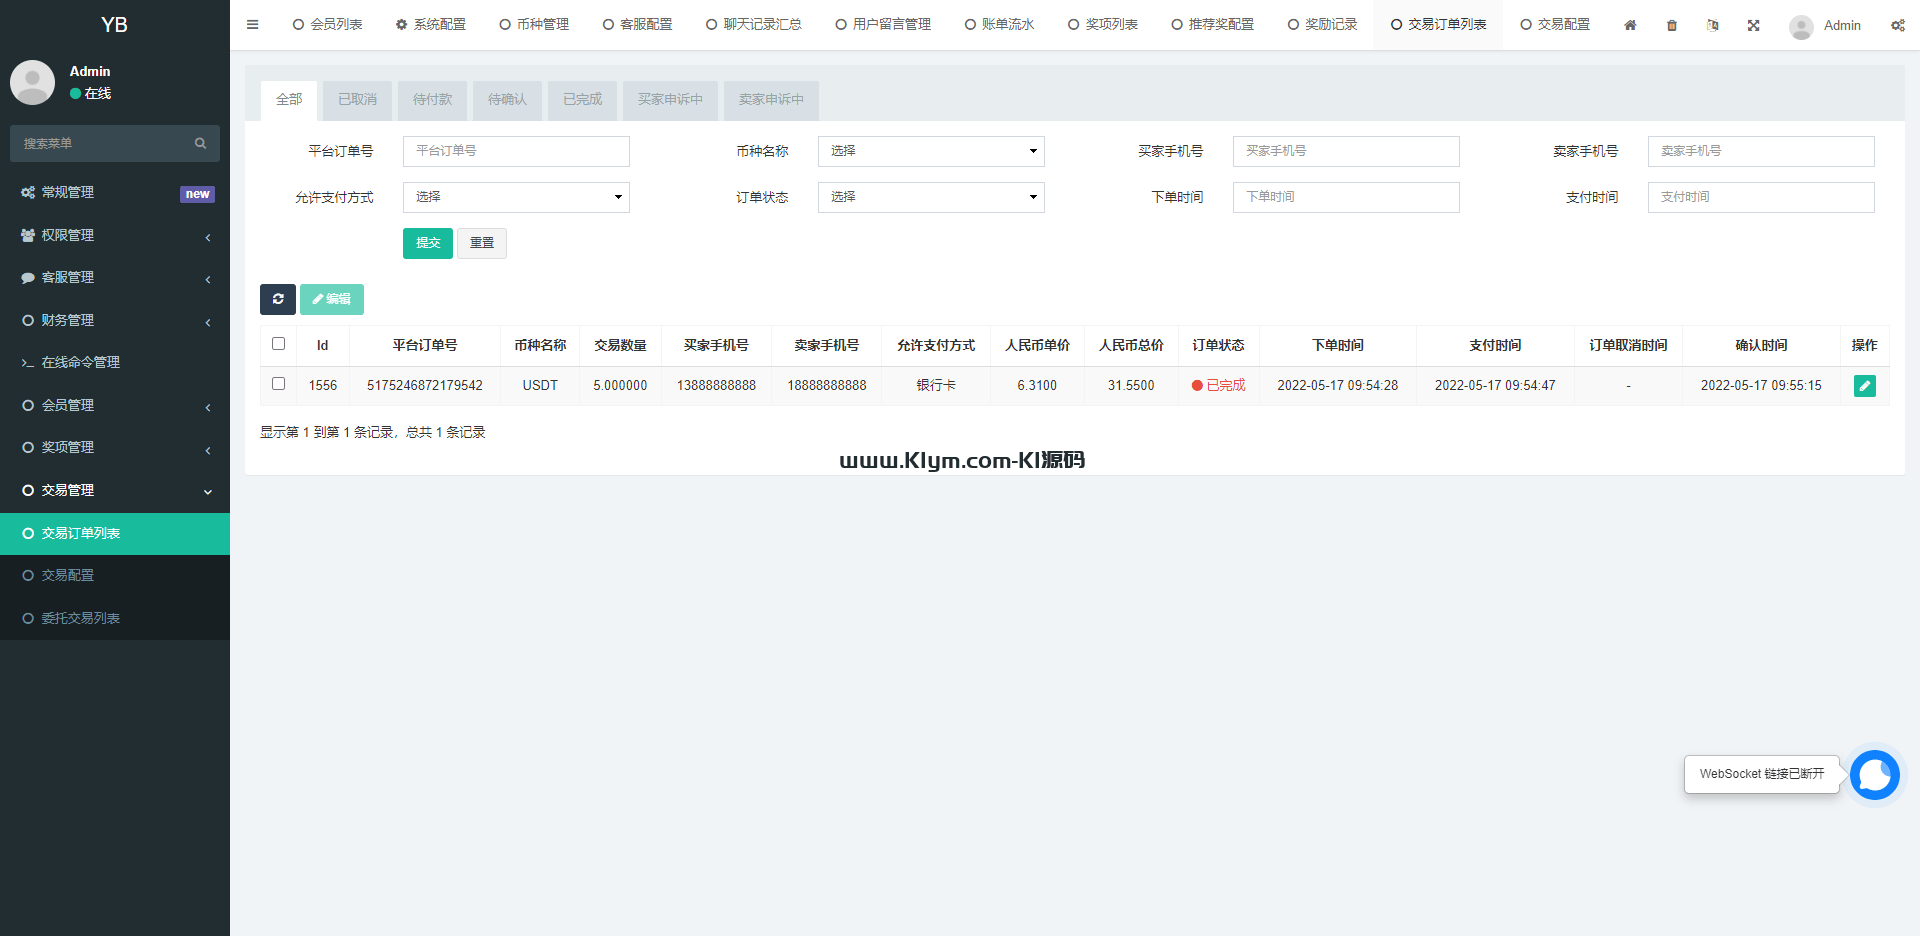Click the 编辑 toolbar button
The height and width of the screenshot is (936, 1920).
pos(332,299)
